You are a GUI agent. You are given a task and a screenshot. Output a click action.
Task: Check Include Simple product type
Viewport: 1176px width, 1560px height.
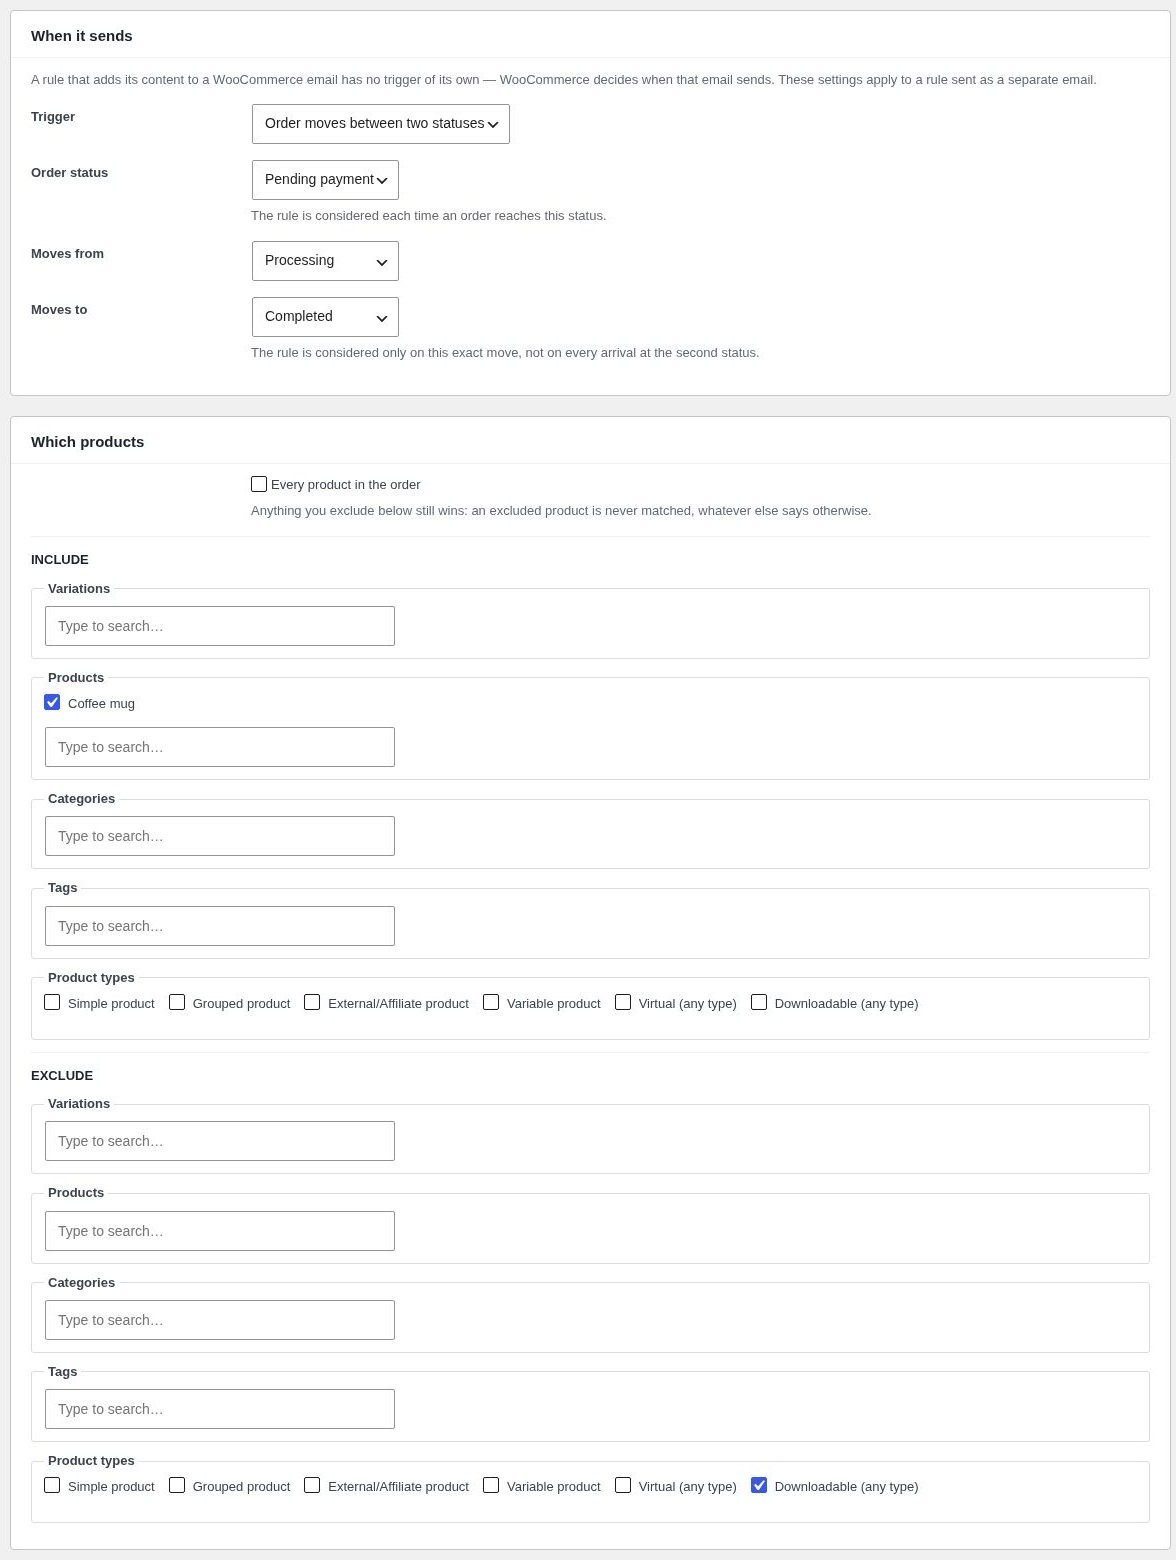coord(52,1002)
